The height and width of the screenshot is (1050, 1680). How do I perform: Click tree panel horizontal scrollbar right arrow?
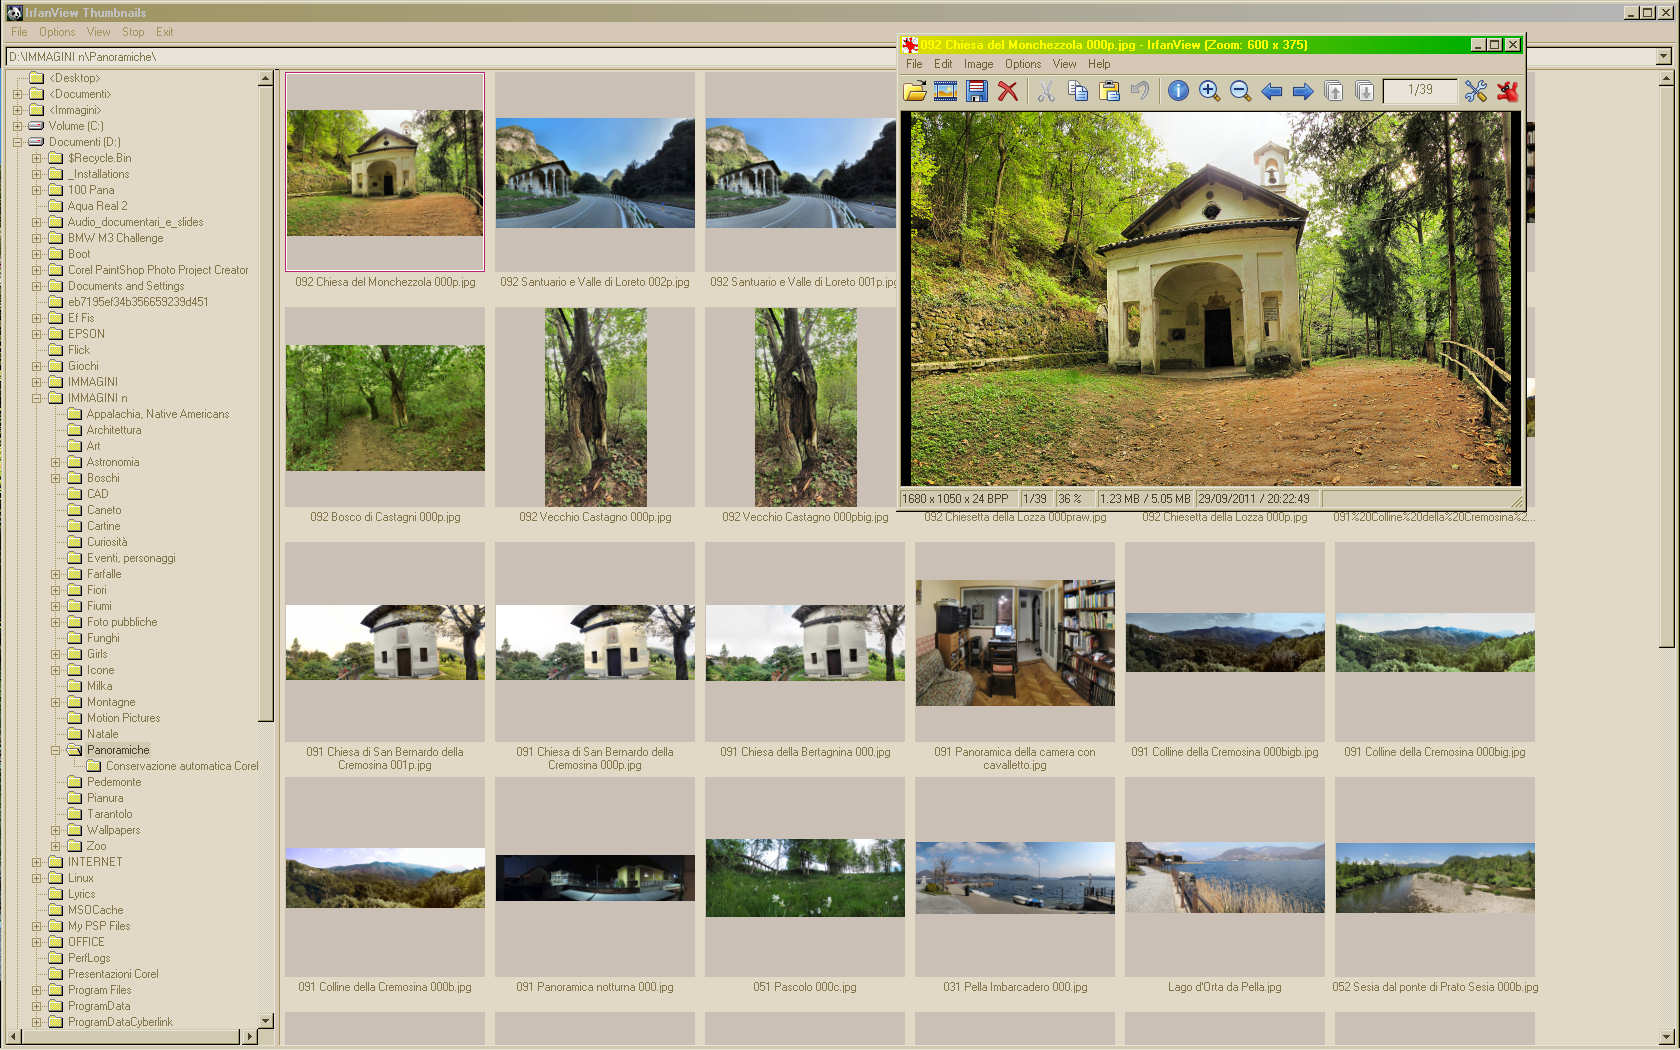tap(250, 1037)
